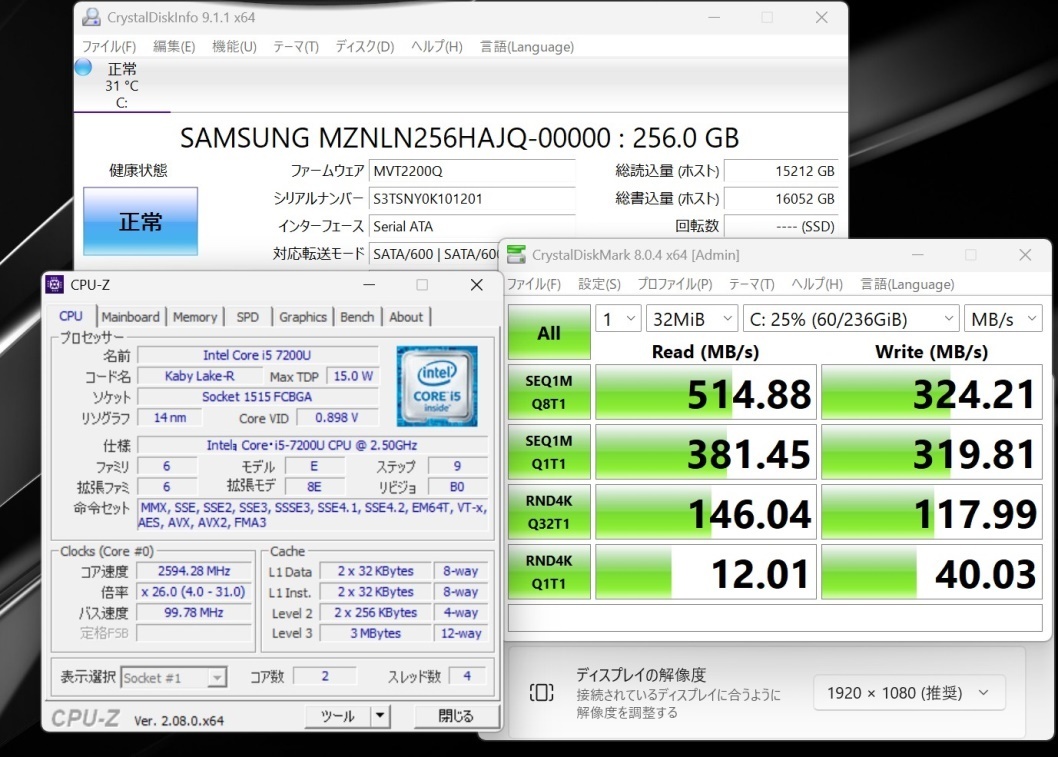Click the empty comment field in CrystalDiskMark

775,618
